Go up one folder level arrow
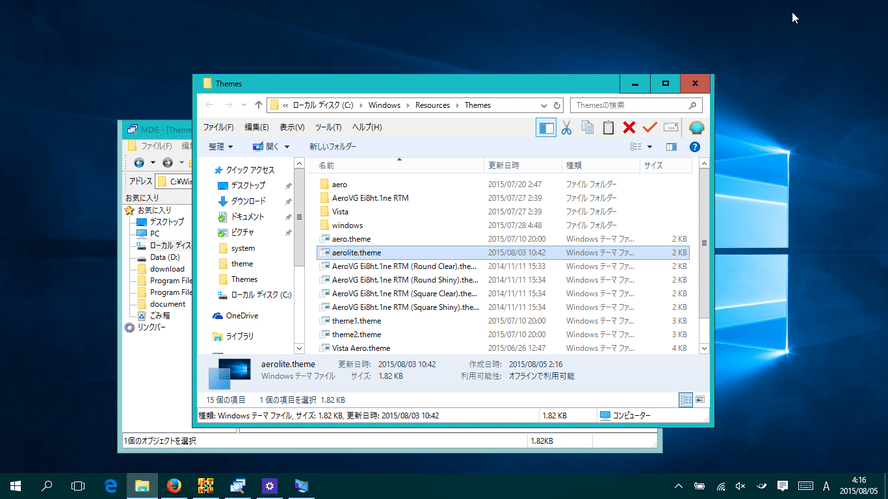The height and width of the screenshot is (499, 888). pos(258,105)
